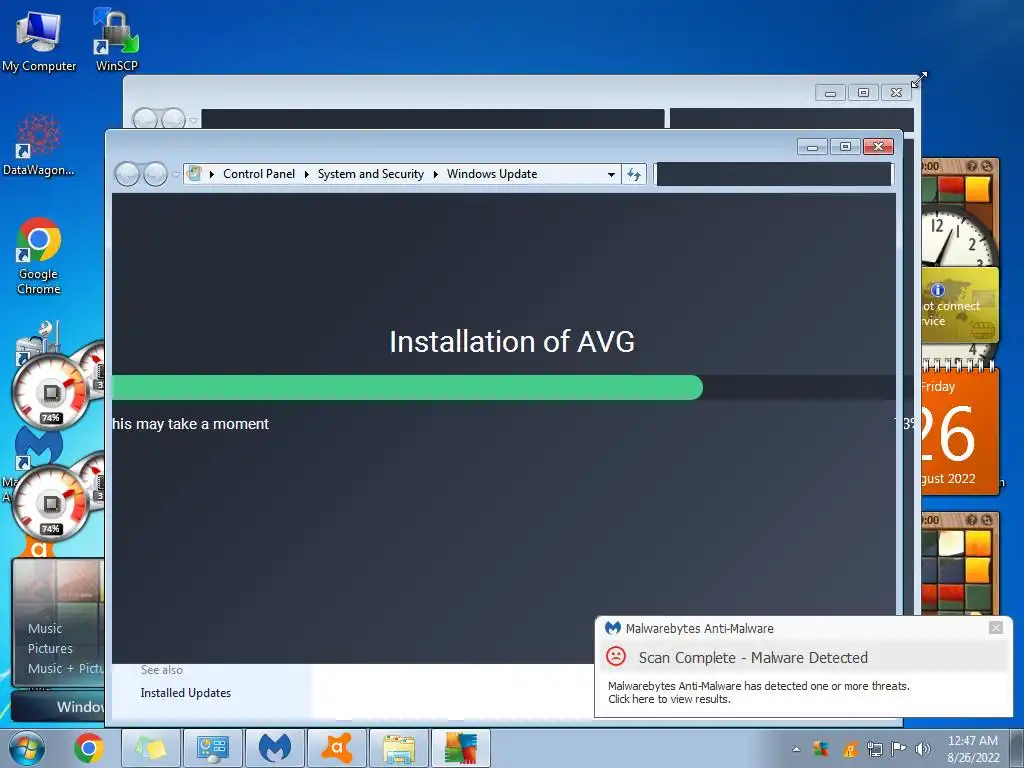The width and height of the screenshot is (1024, 768).
Task: Show hidden tray icons arrow
Action: point(796,749)
